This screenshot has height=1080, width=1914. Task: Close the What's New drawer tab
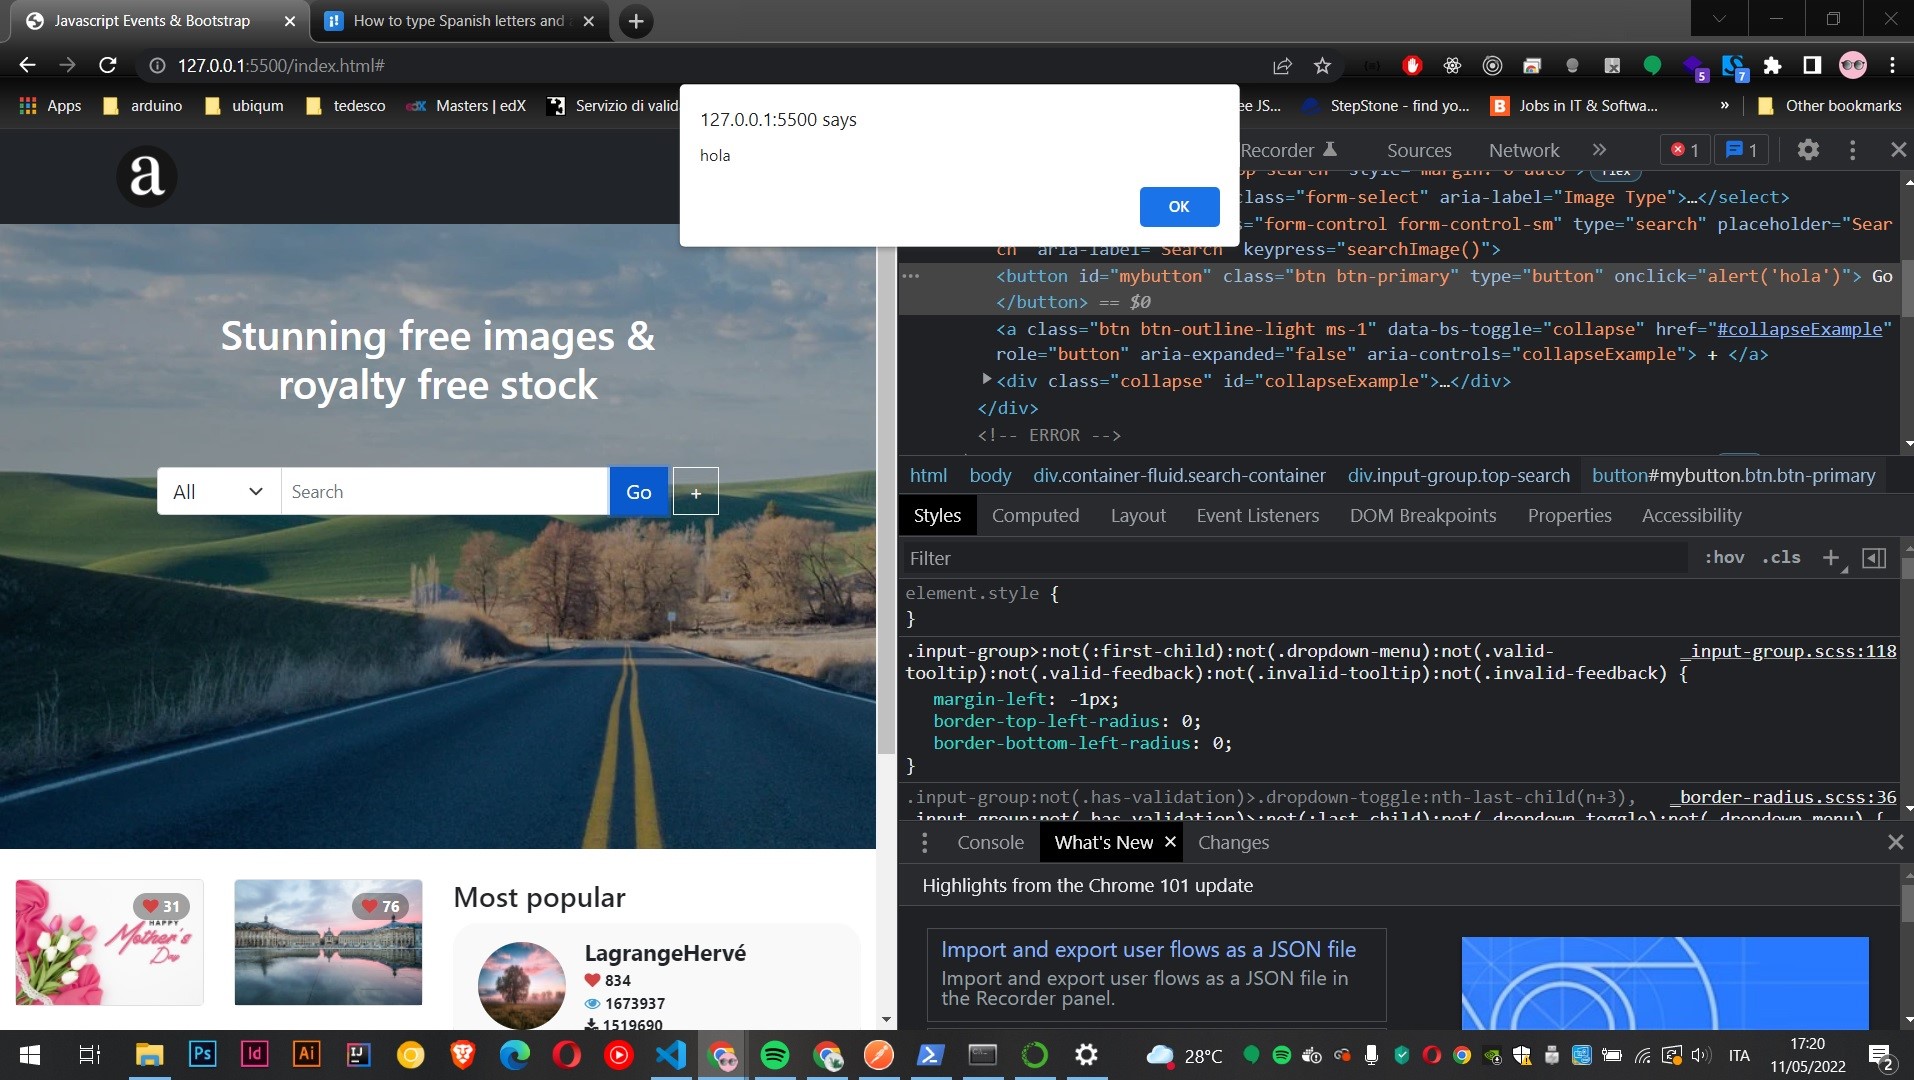(x=1170, y=843)
